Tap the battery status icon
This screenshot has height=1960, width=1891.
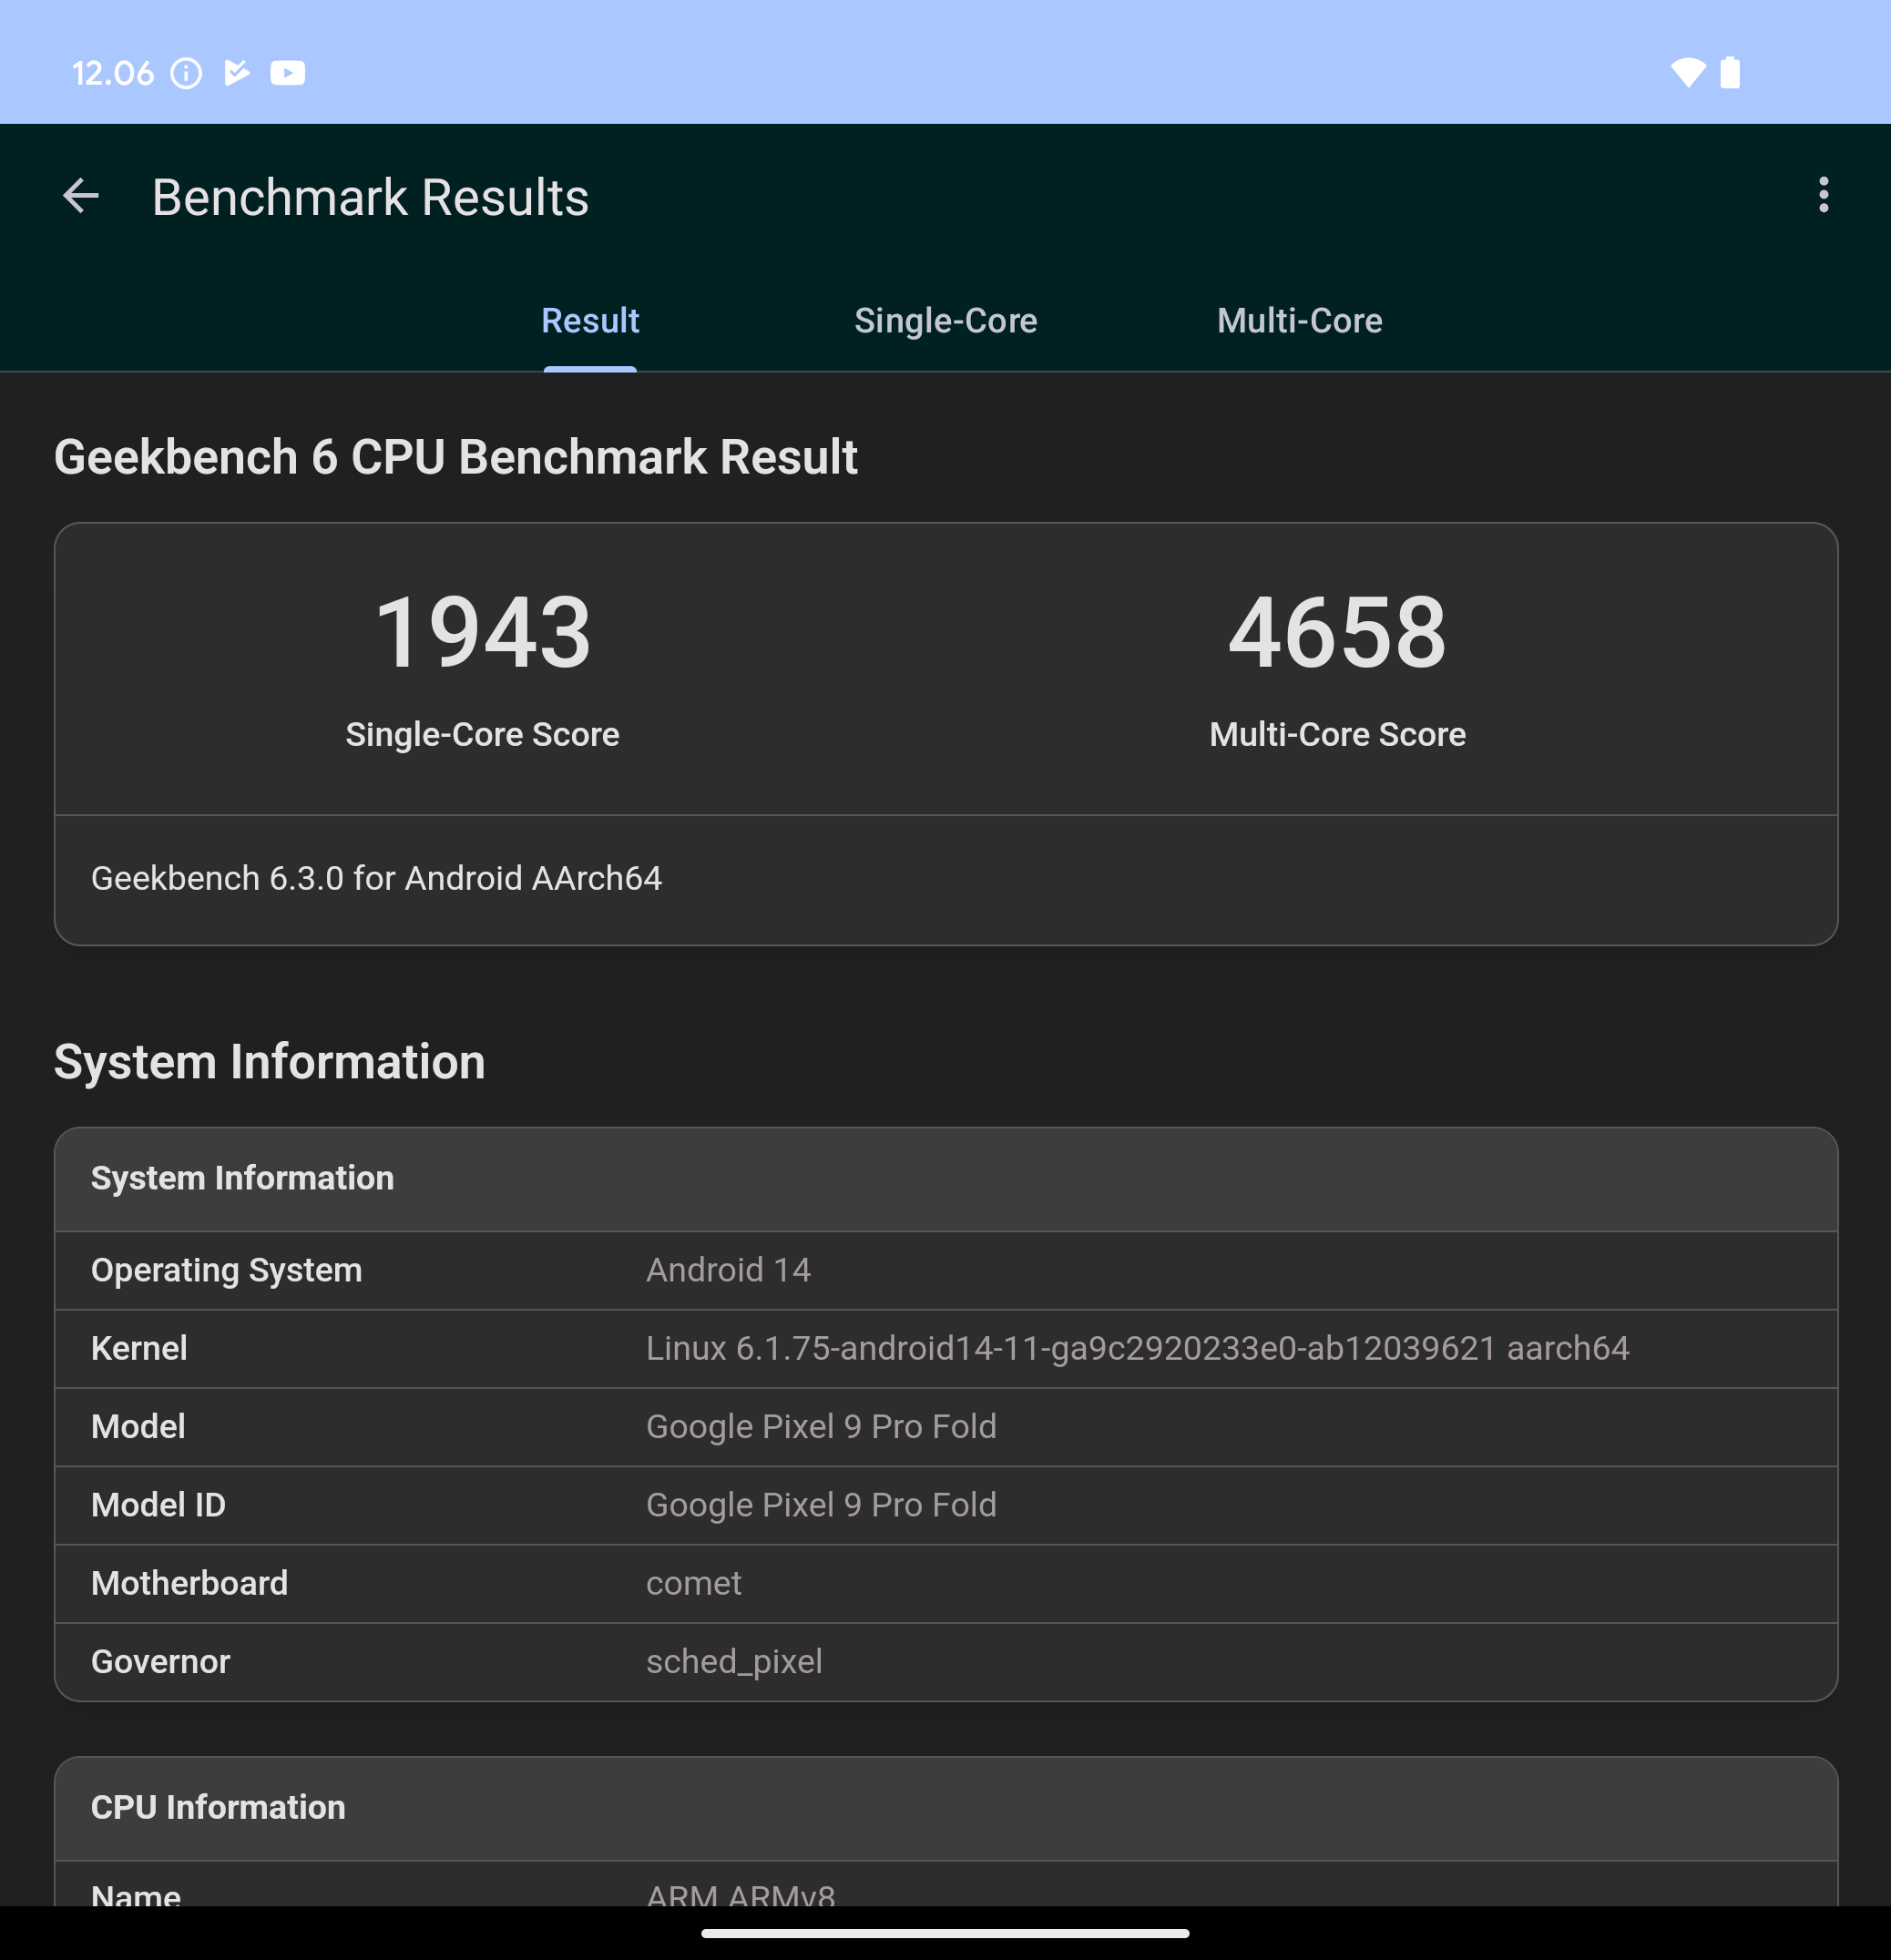click(1730, 73)
